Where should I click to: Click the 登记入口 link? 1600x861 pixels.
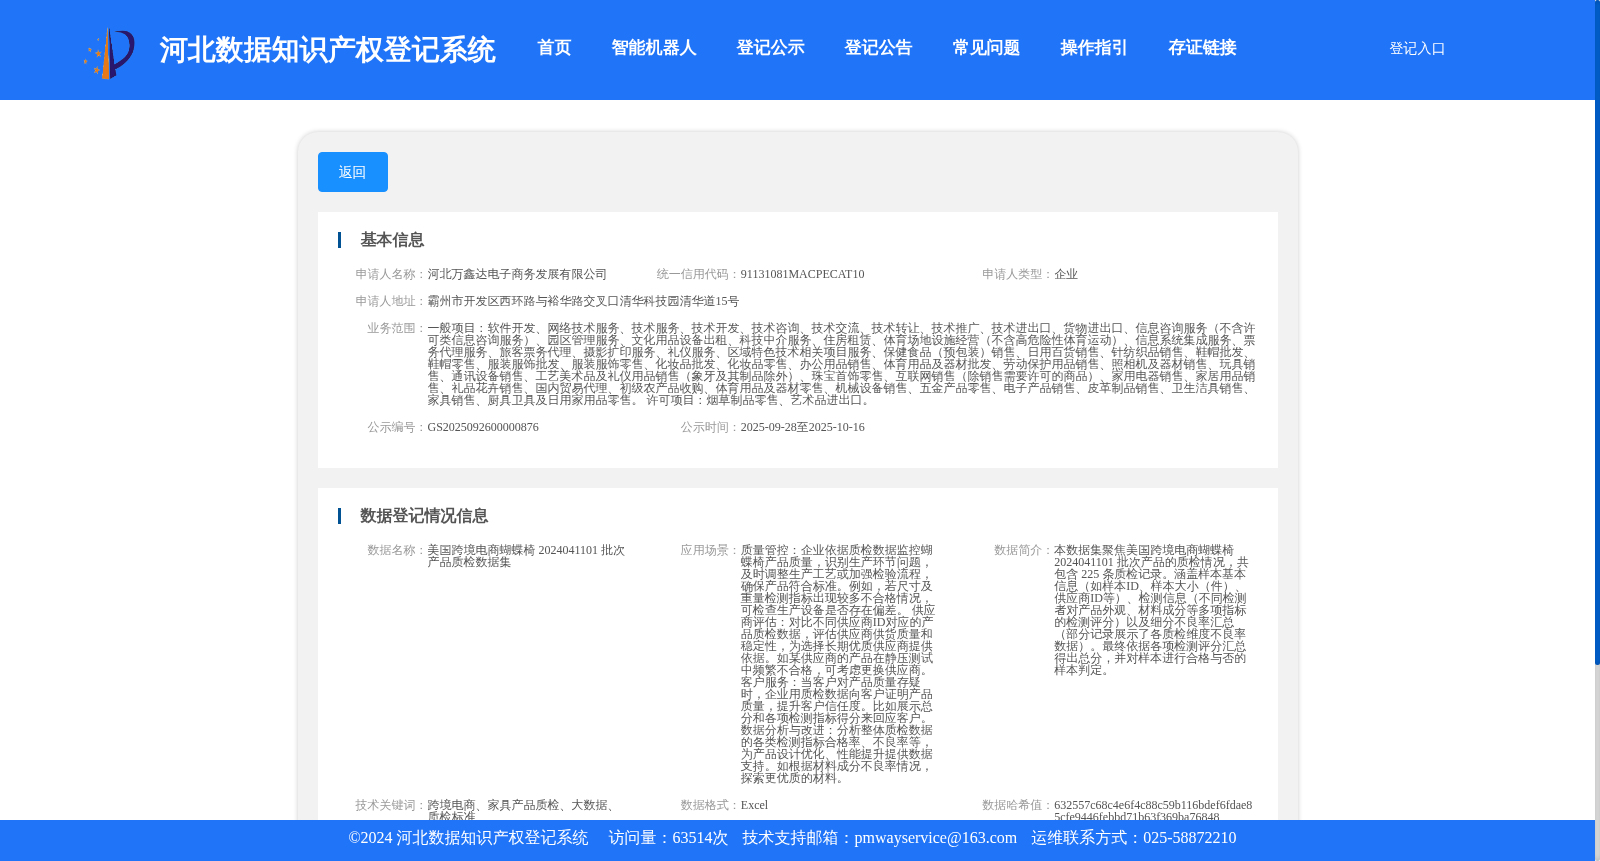pyautogui.click(x=1417, y=48)
